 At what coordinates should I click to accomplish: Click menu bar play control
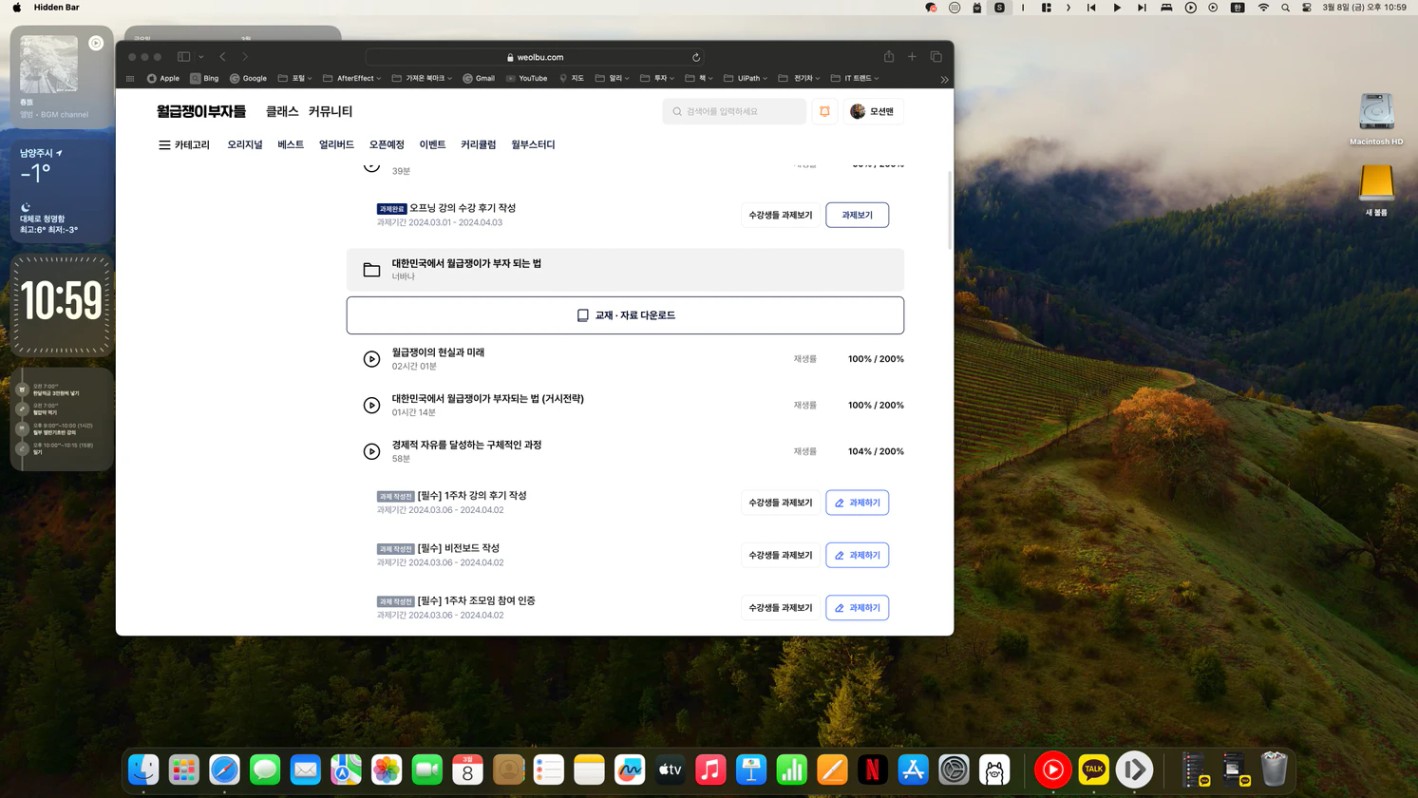1117,8
